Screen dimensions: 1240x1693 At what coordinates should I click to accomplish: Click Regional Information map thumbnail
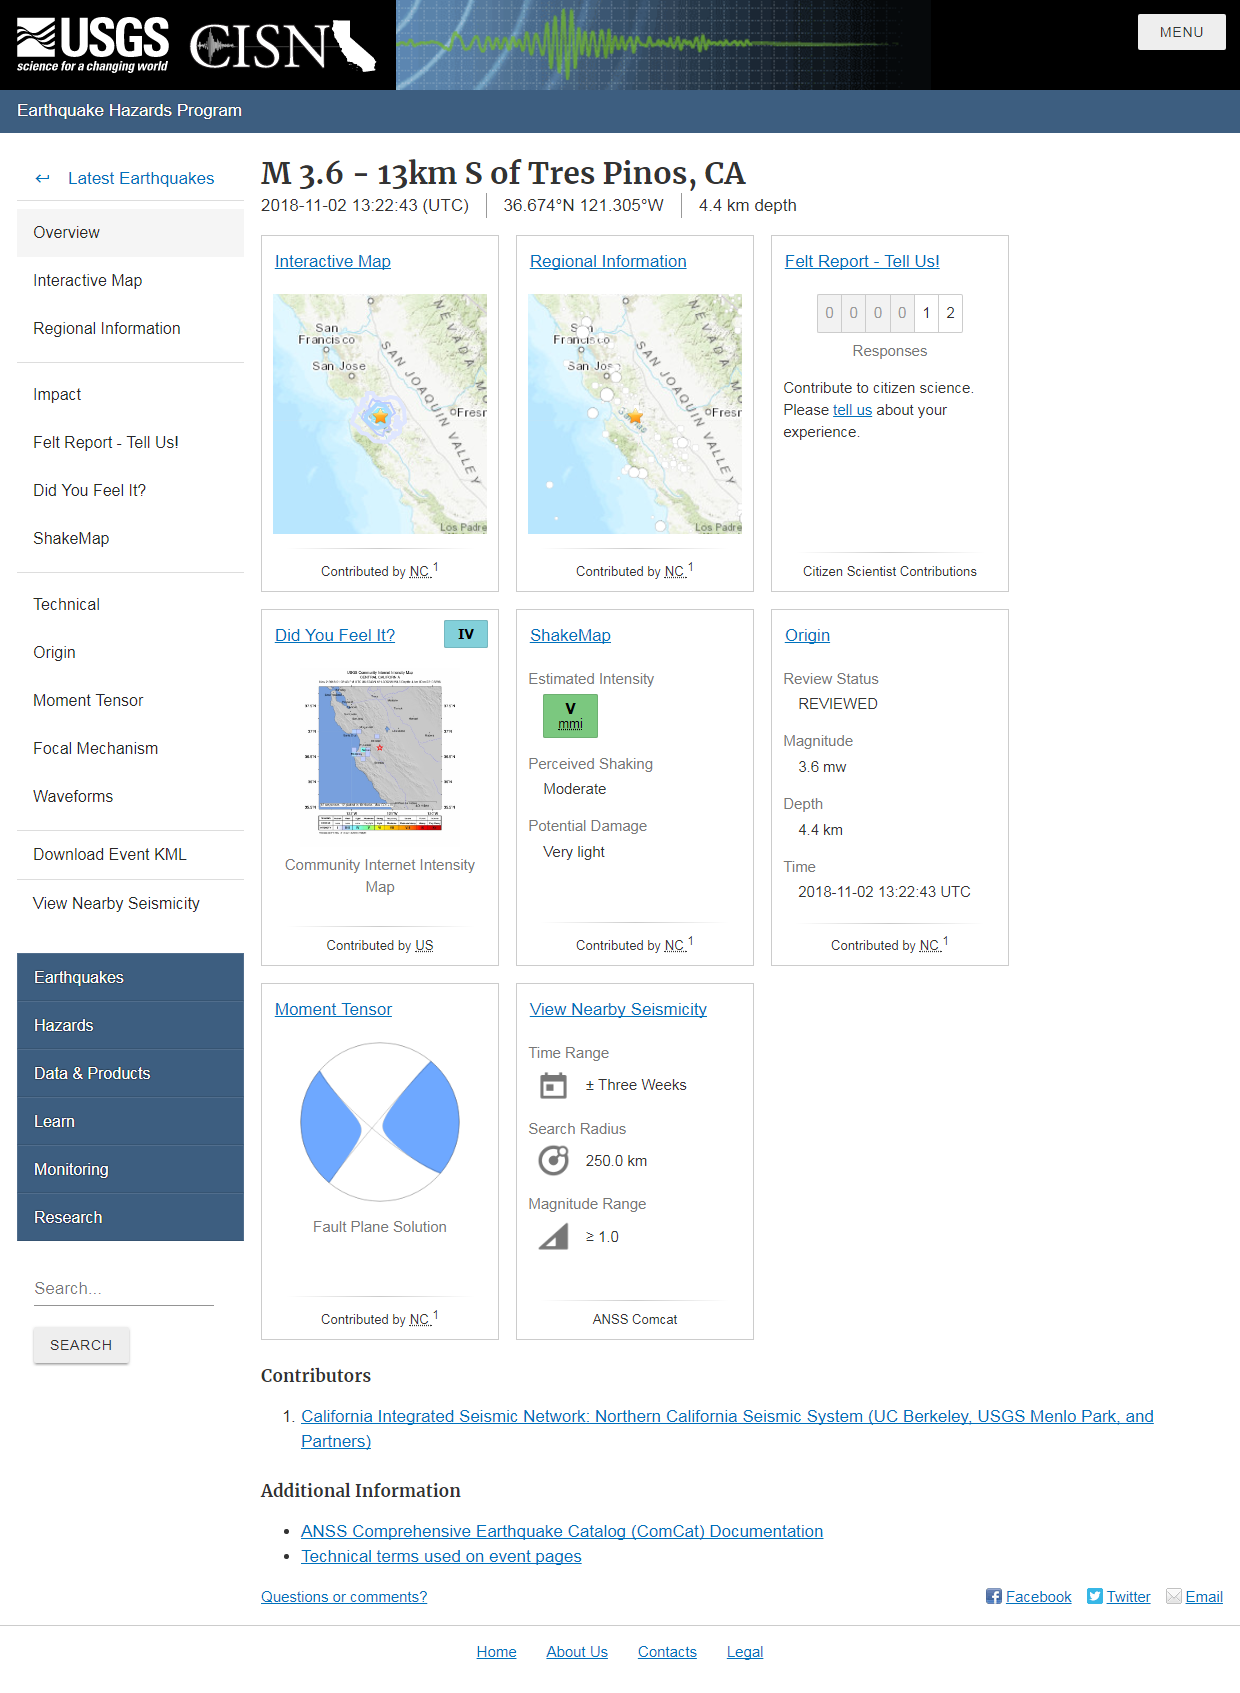(635, 414)
